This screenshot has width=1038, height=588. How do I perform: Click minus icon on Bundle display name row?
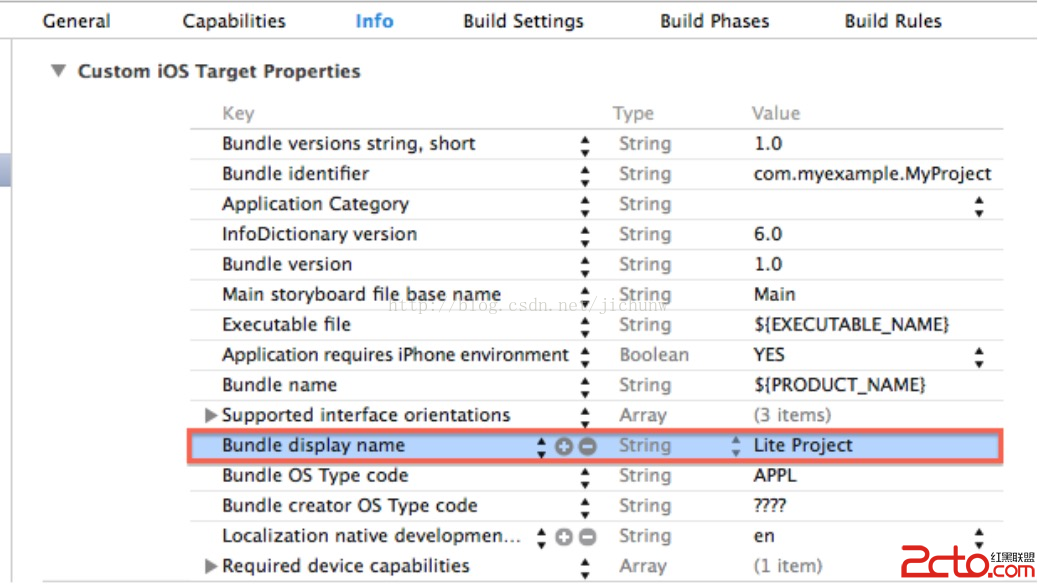[587, 446]
